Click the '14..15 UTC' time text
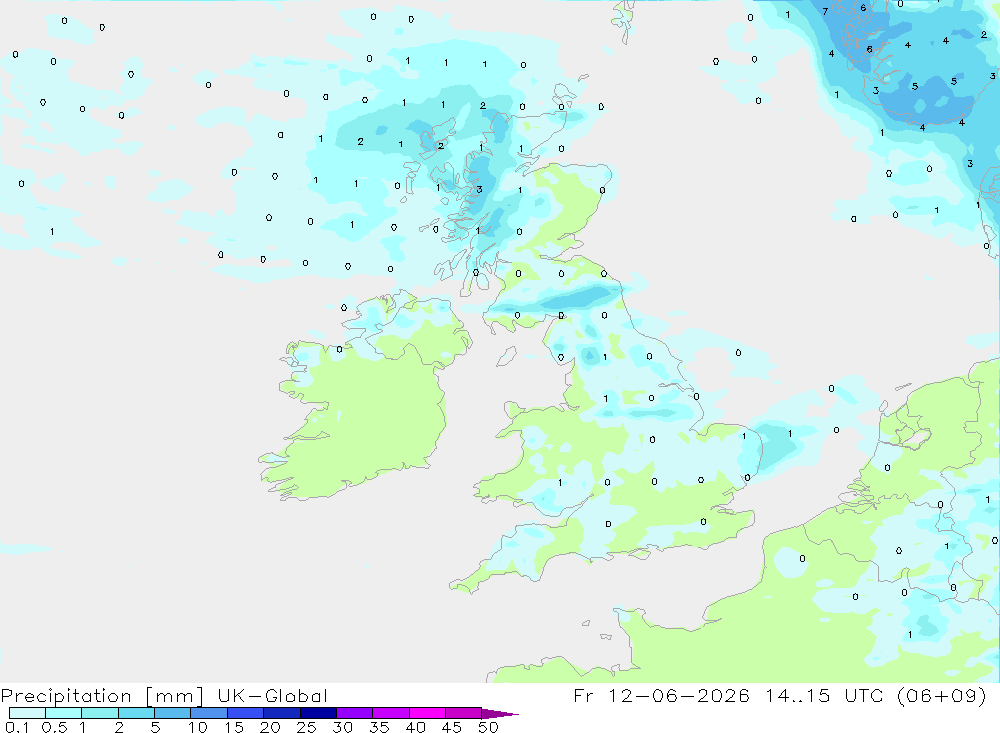This screenshot has width=1000, height=733. [x=825, y=695]
